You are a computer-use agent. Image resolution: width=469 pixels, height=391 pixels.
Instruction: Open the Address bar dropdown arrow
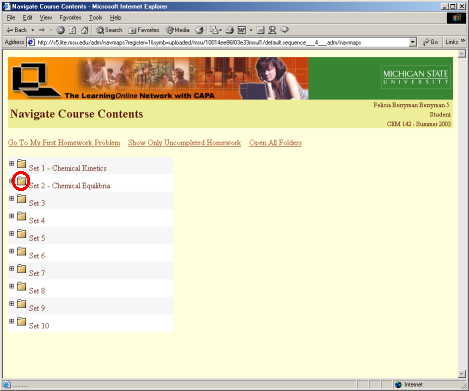tap(413, 42)
